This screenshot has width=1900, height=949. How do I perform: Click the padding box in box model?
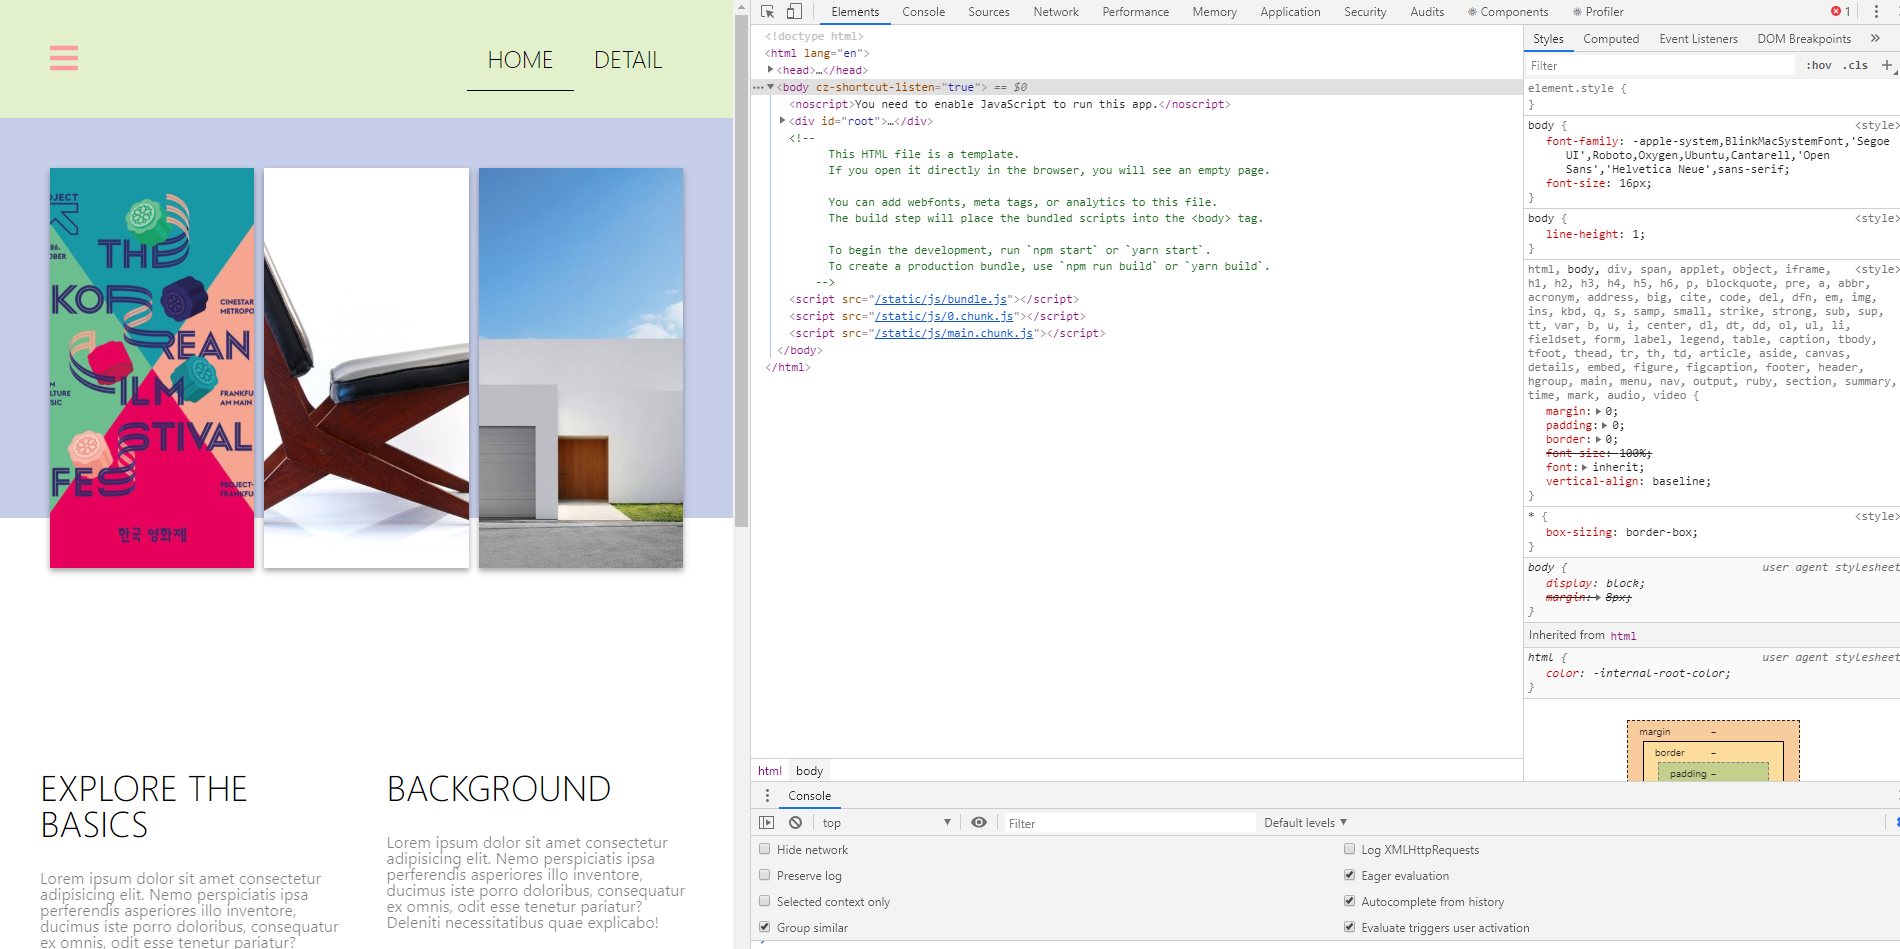point(1713,773)
